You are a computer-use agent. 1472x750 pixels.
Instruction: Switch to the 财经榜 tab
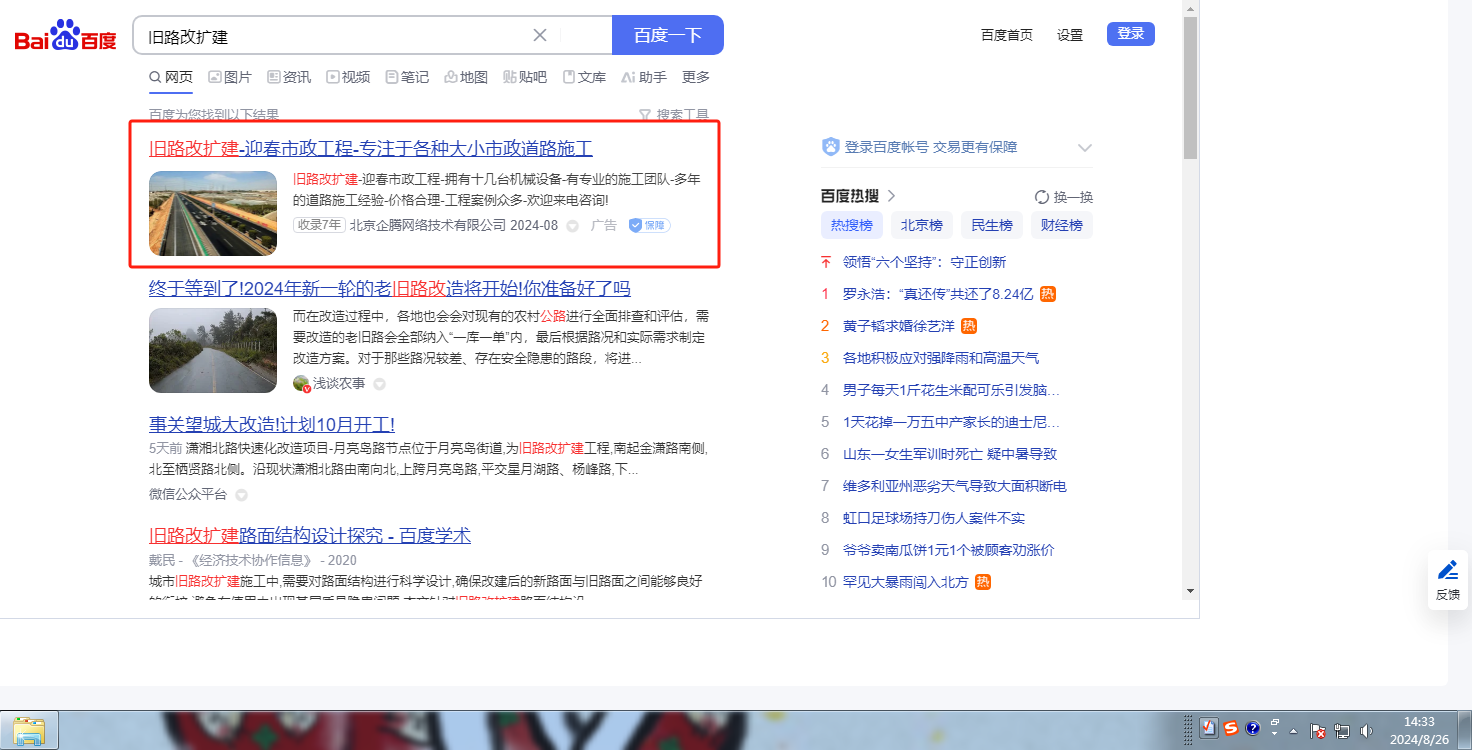point(1062,225)
